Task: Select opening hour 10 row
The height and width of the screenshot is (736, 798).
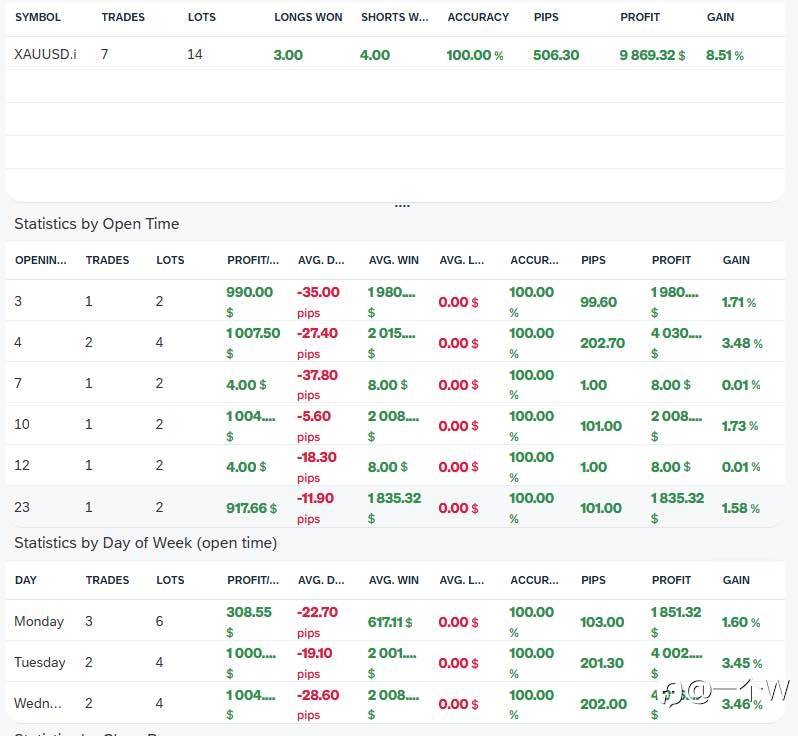Action: coord(395,424)
